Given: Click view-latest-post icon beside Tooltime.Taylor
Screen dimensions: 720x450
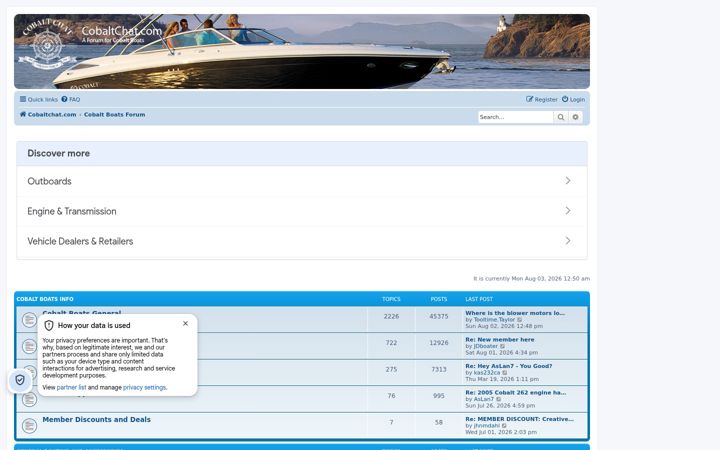Looking at the screenshot, I should (x=520, y=320).
